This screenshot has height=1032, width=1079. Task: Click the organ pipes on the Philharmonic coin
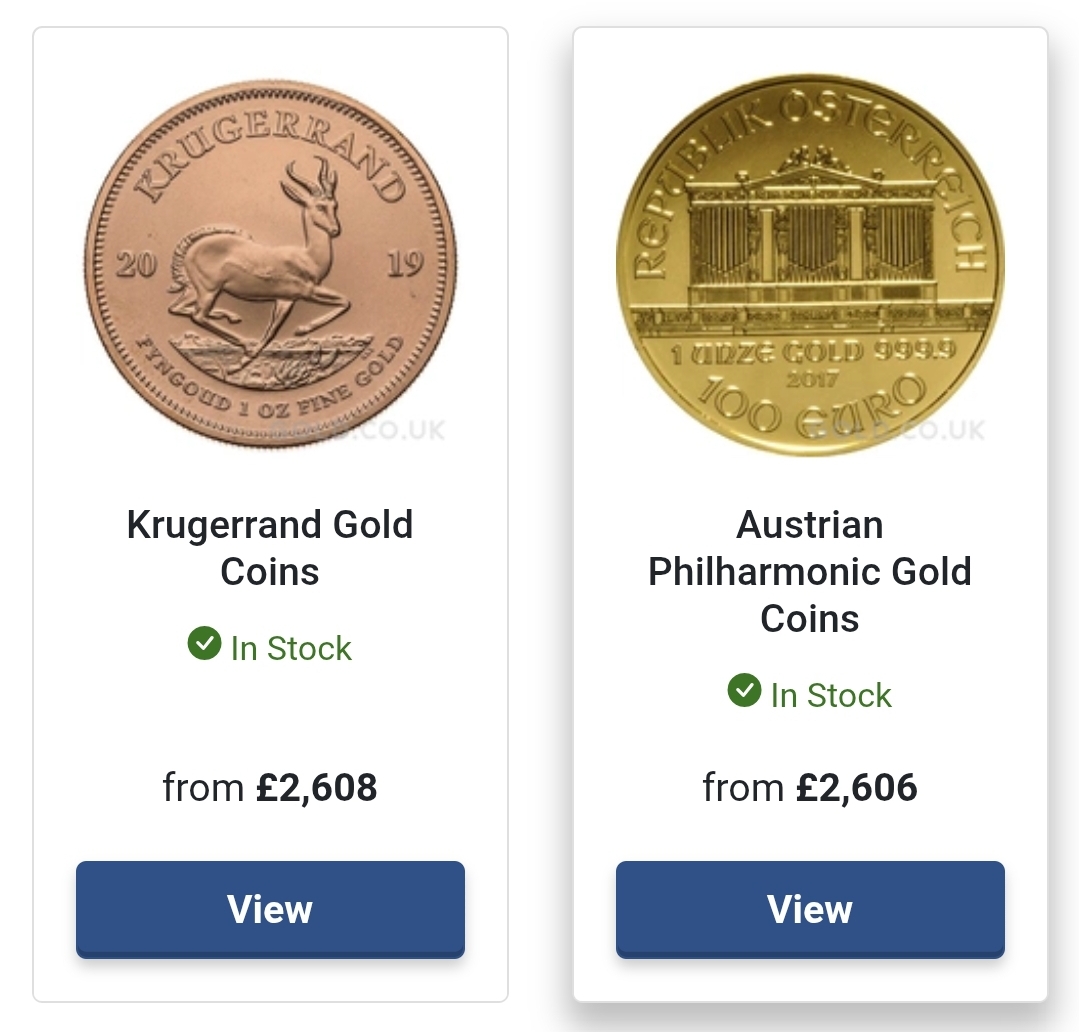811,244
